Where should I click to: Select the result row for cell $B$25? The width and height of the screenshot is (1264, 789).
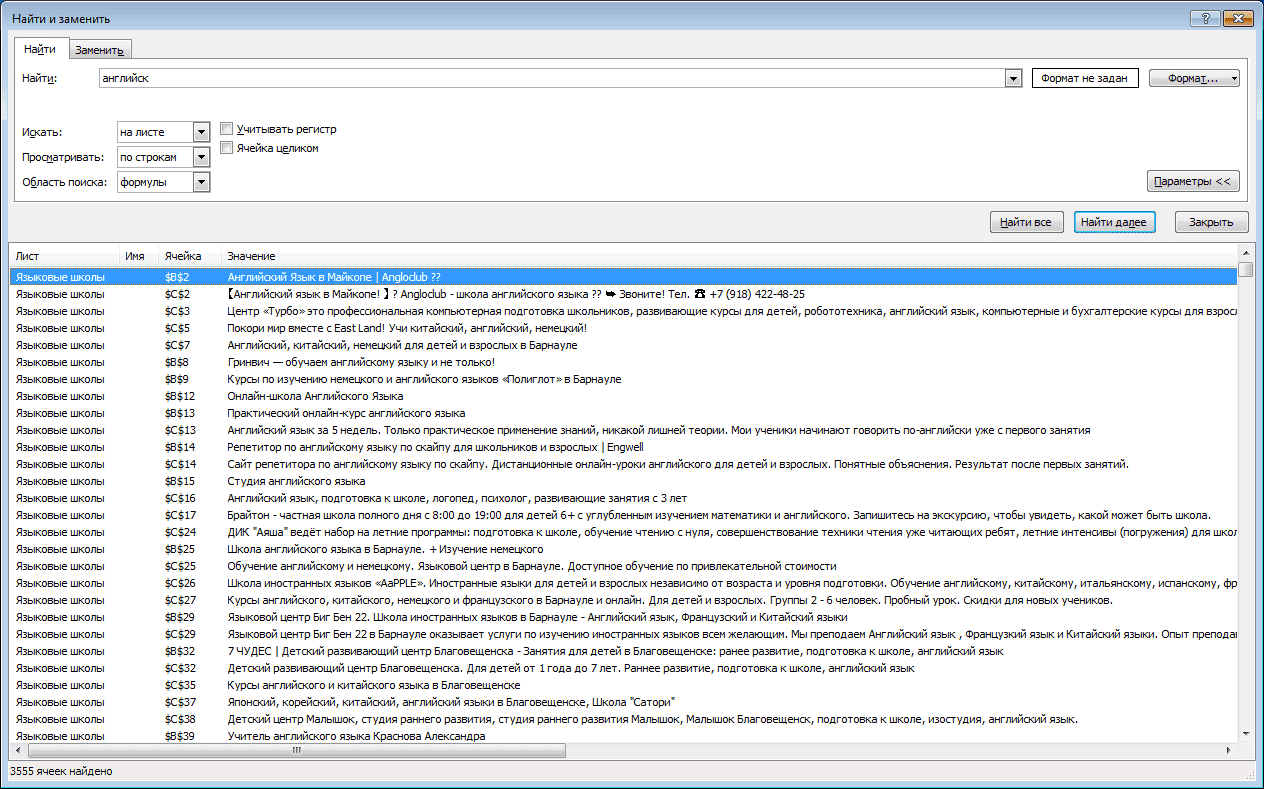click(623, 549)
